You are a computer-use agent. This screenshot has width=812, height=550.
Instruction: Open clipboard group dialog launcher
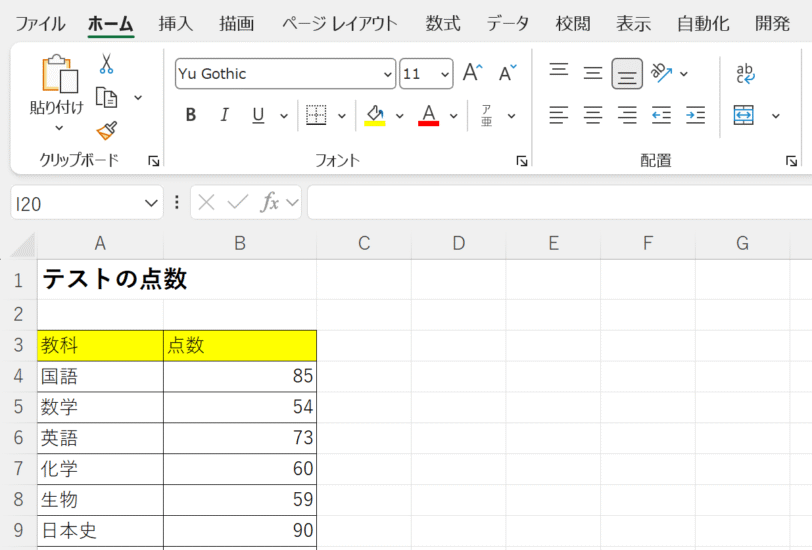(x=154, y=161)
